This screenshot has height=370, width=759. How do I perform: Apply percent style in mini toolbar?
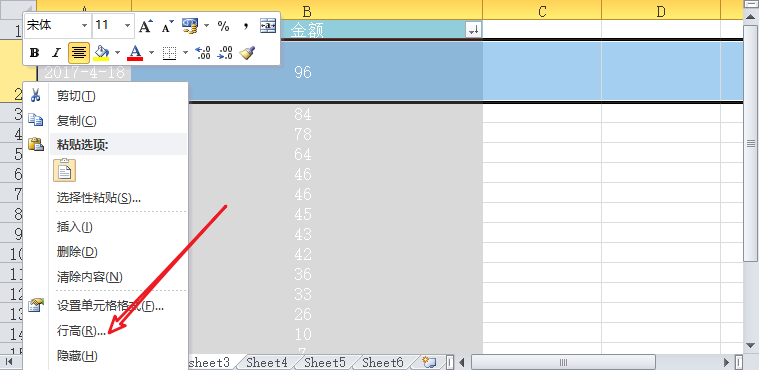pos(223,26)
